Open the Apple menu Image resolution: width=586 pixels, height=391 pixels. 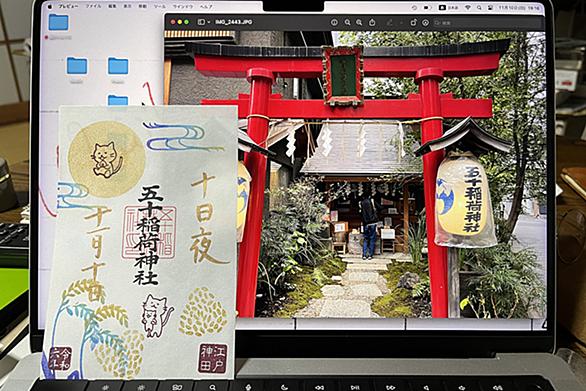click(x=50, y=6)
